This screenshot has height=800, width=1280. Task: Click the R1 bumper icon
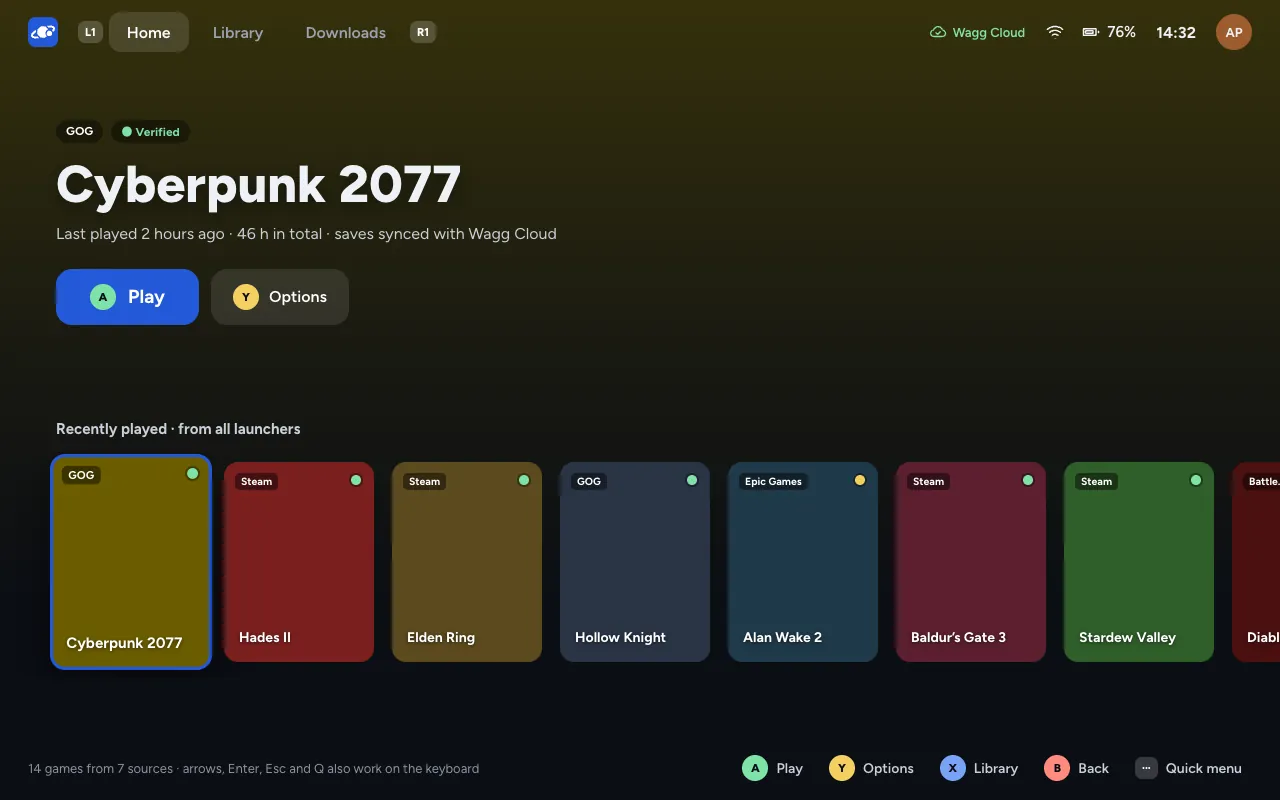(x=423, y=32)
